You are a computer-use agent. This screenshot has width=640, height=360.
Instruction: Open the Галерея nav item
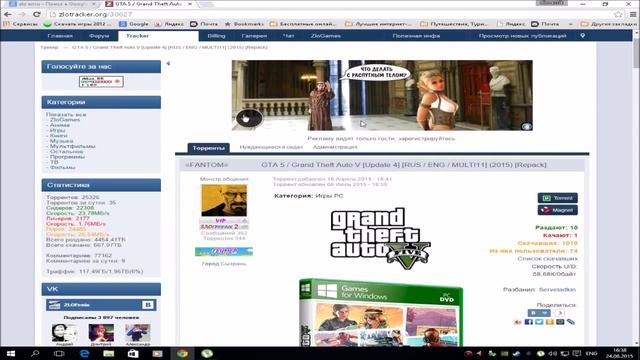254,36
